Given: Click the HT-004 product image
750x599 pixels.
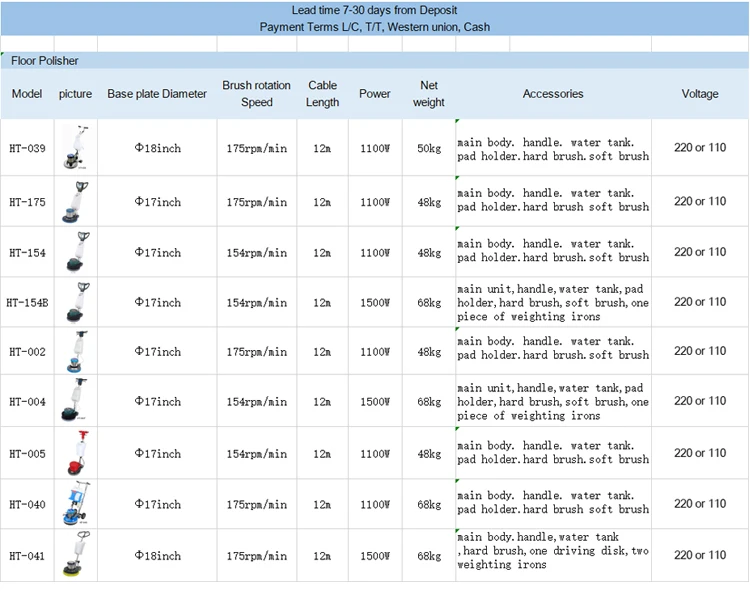Looking at the screenshot, I should 75,401.
